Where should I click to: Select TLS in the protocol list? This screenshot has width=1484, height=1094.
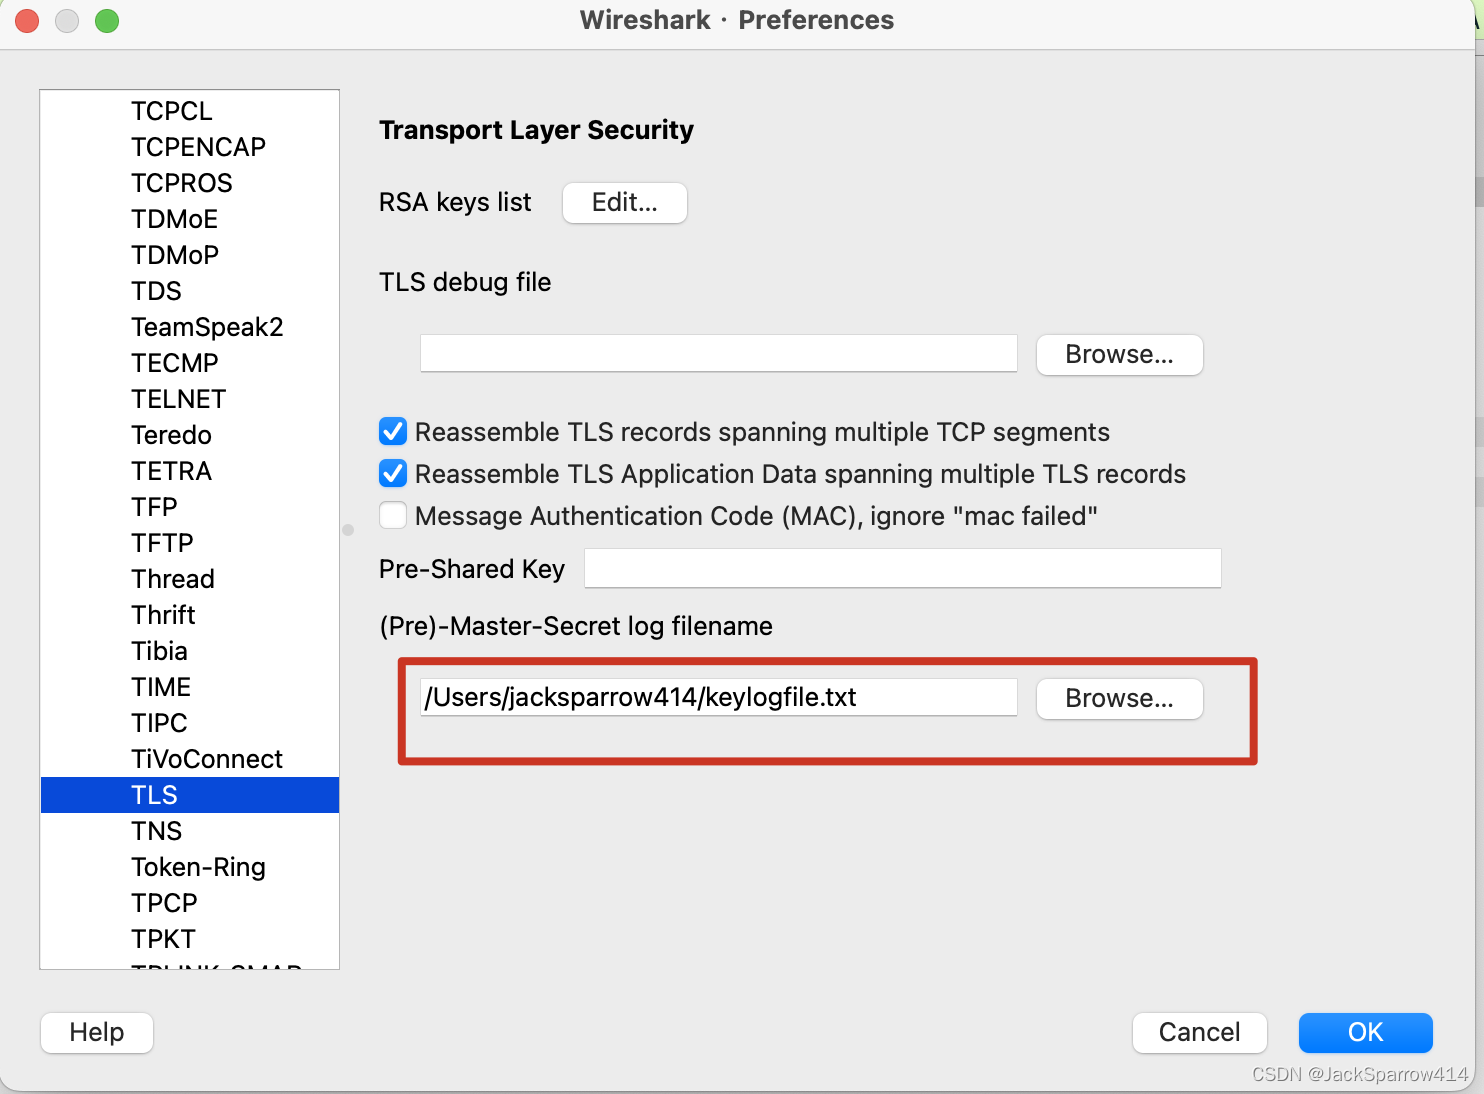tap(190, 795)
